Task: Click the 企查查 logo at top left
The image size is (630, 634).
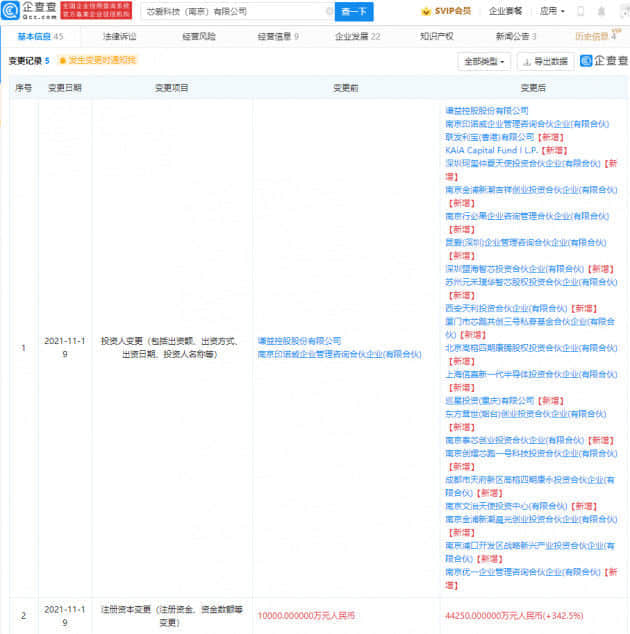Action: (x=29, y=11)
